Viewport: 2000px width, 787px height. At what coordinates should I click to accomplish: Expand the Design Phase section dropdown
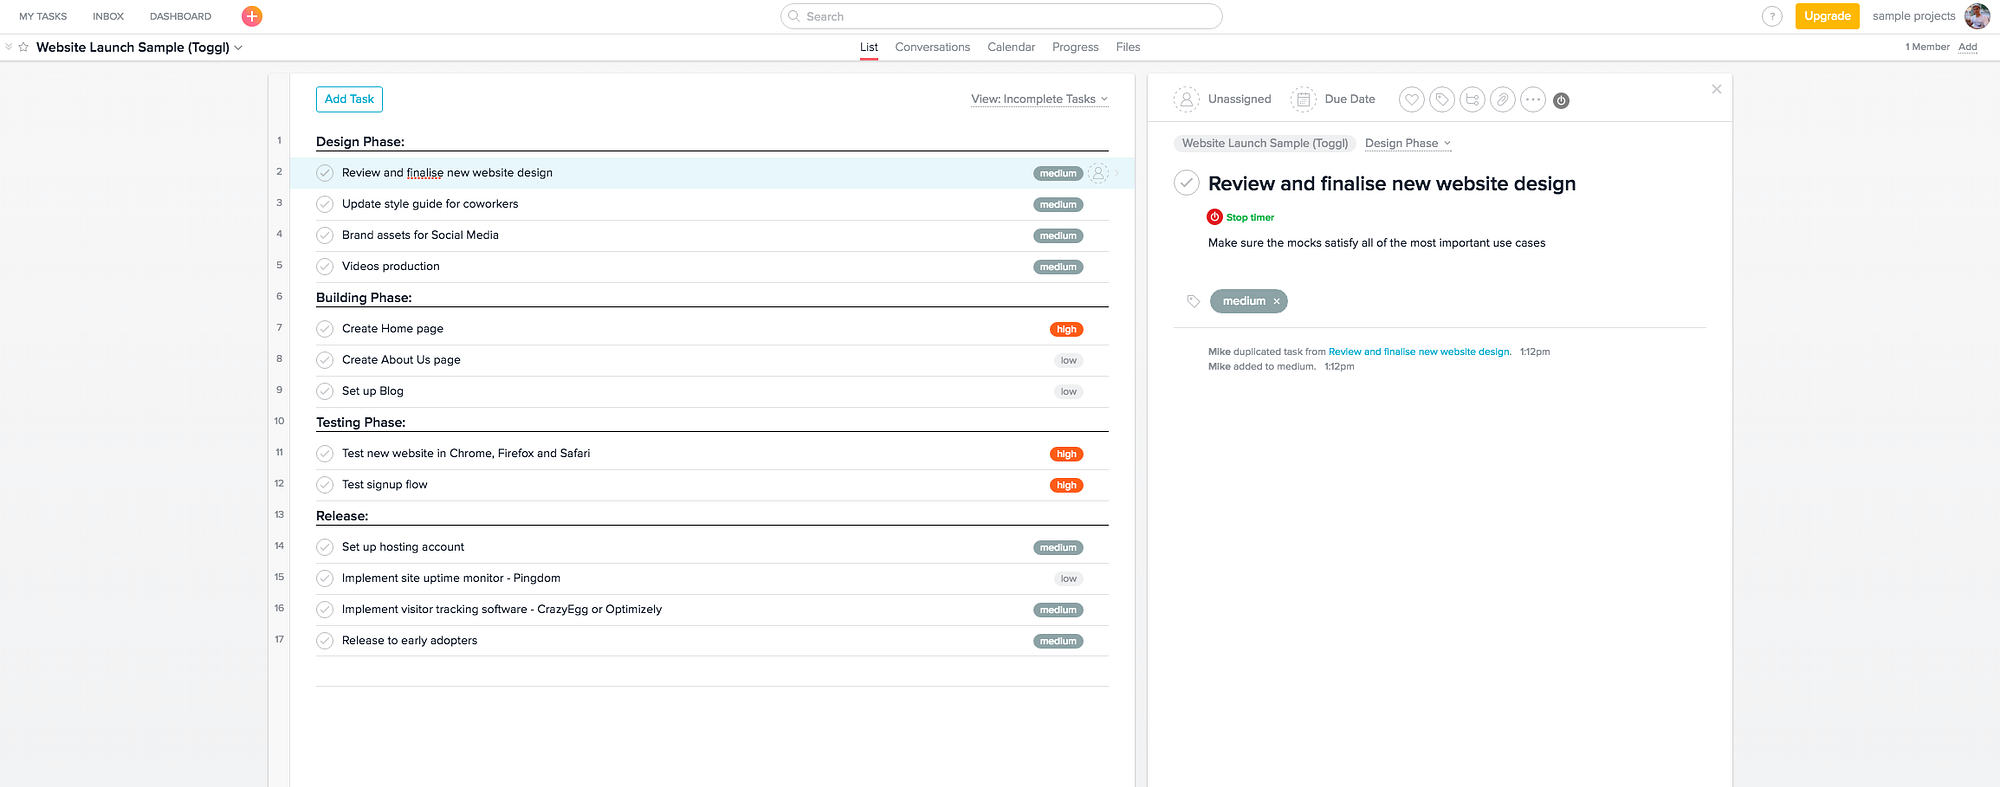(x=1408, y=143)
